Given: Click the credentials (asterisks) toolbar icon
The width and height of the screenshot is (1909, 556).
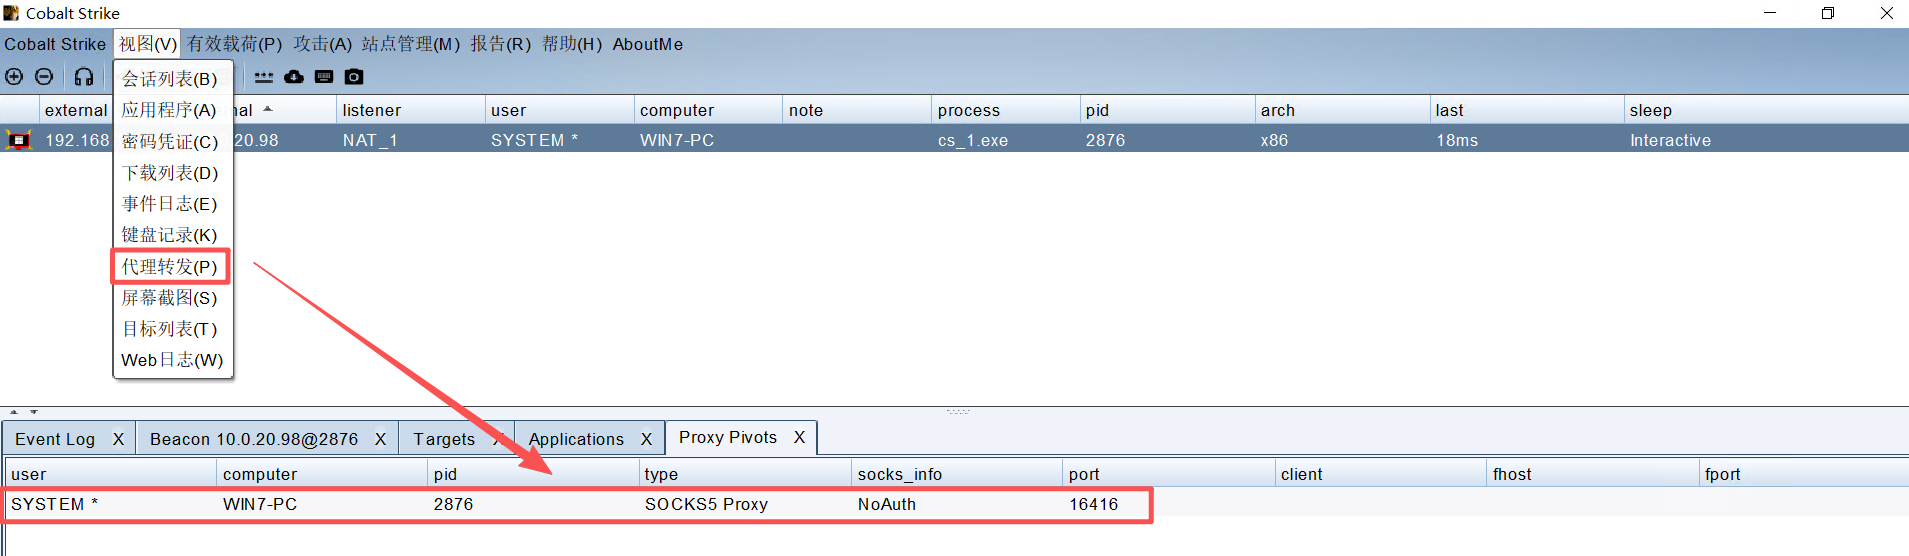Looking at the screenshot, I should [x=264, y=77].
